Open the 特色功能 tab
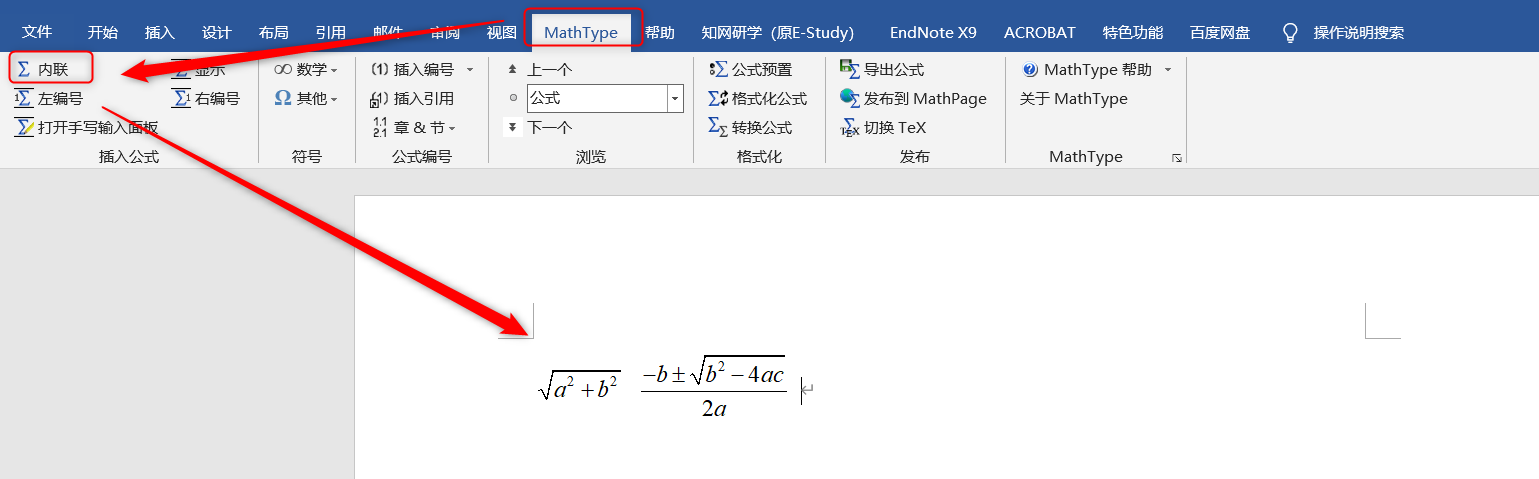The width and height of the screenshot is (1539, 479). [x=1134, y=32]
